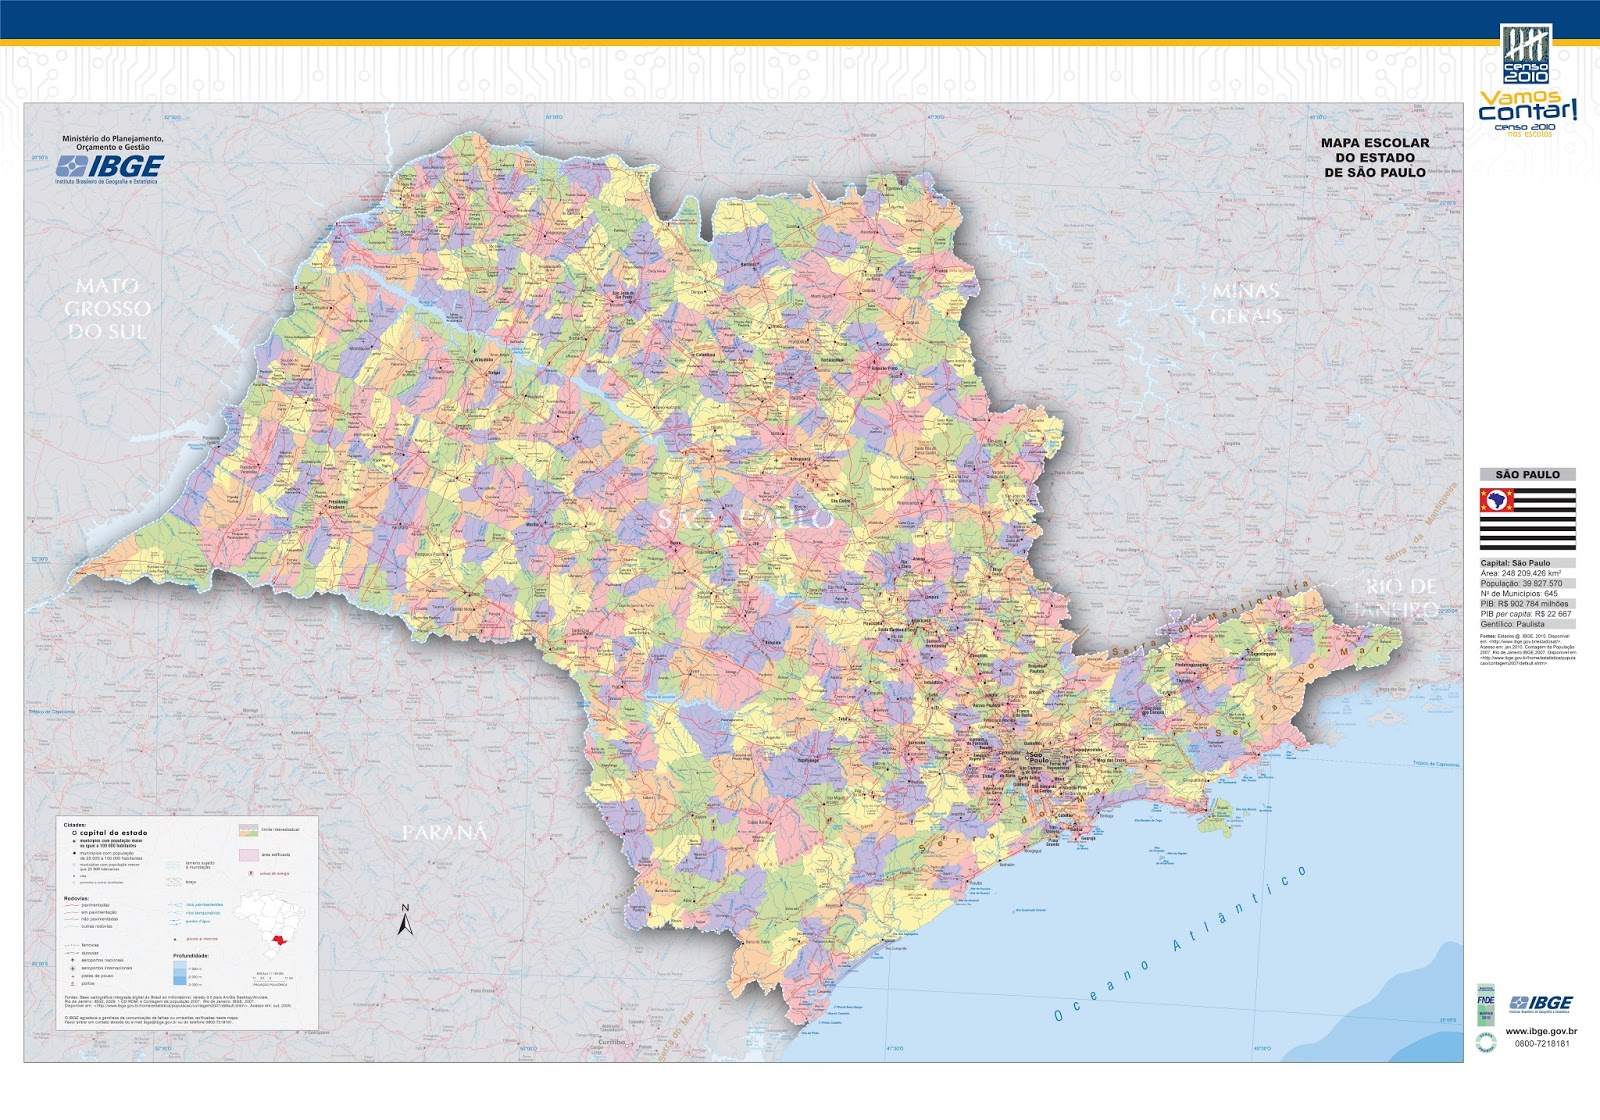The height and width of the screenshot is (1120, 1600).
Task: Expand the Profundidade depth section
Action: click(x=191, y=956)
